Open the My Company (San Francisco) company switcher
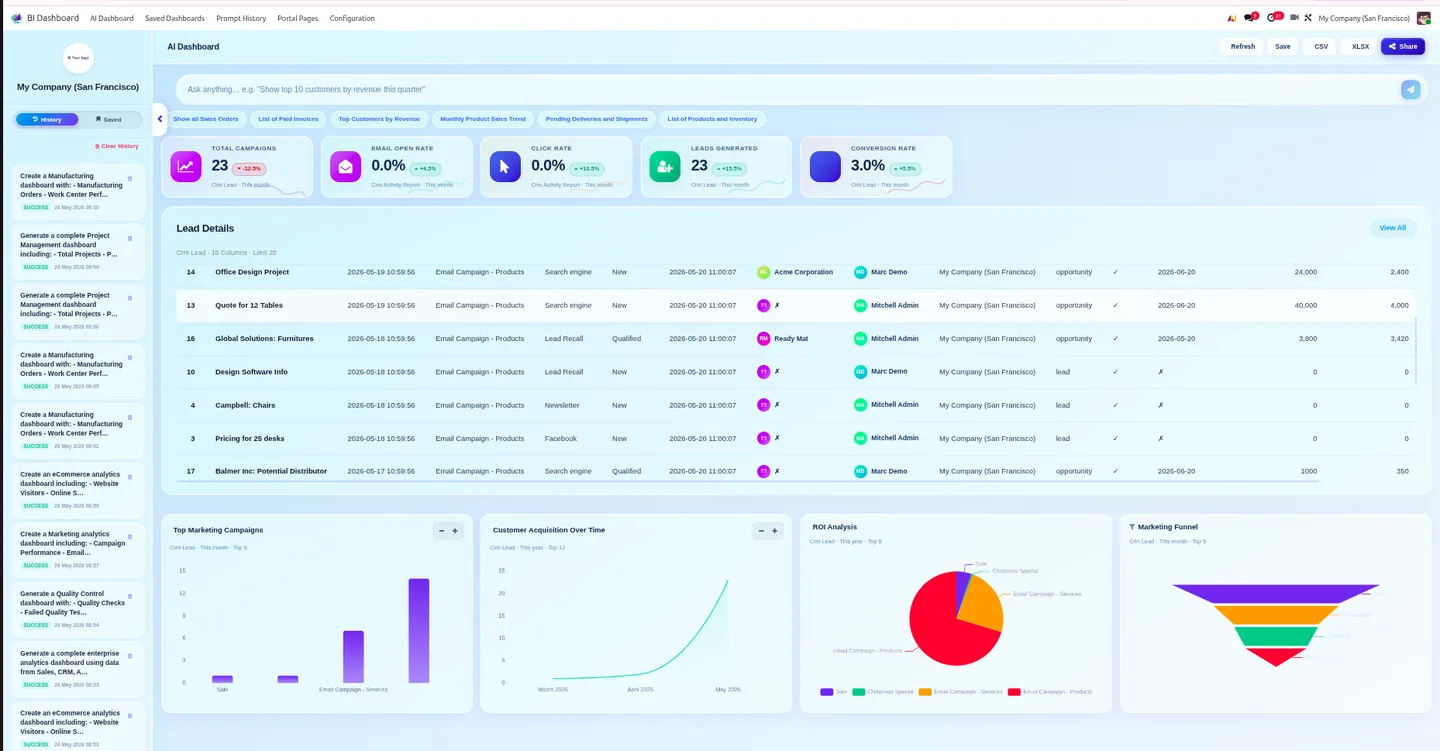Image resolution: width=1440 pixels, height=751 pixels. pos(1364,18)
